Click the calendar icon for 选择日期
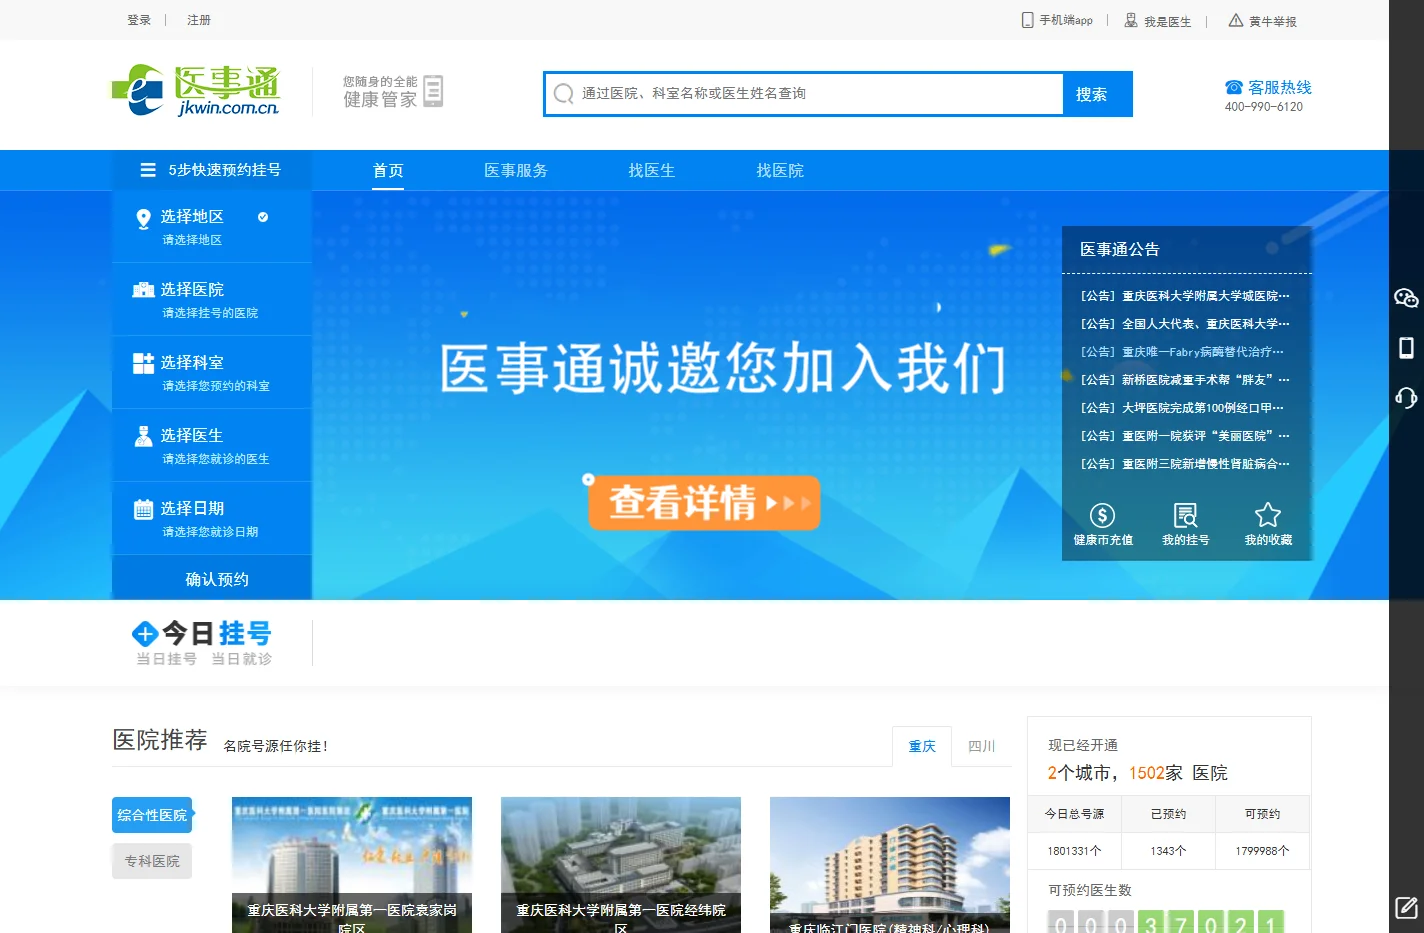1424x933 pixels. (143, 509)
